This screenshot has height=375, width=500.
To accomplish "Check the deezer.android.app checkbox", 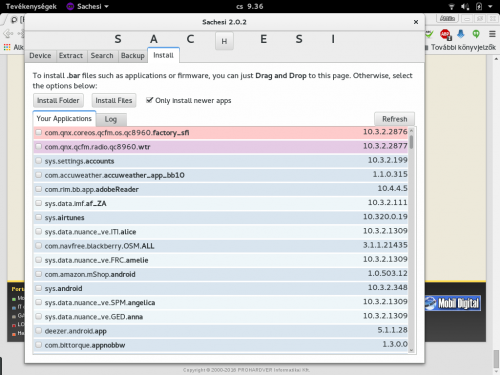I will (39, 331).
